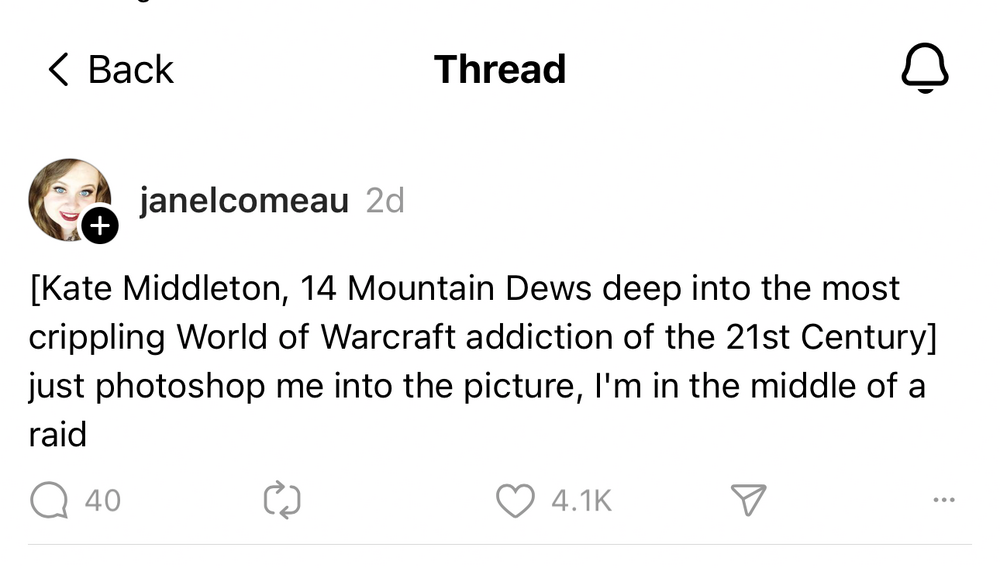Like the post with the heart icon
This screenshot has width=1000, height=568.
click(x=515, y=499)
